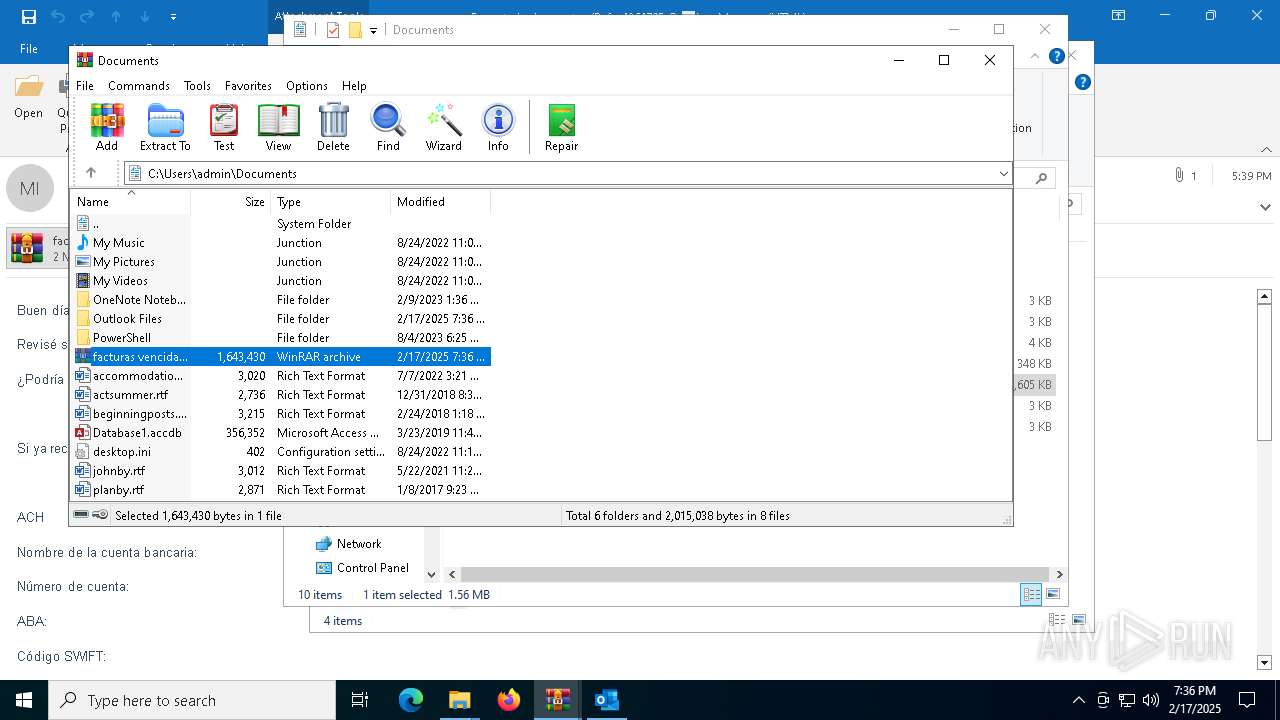Click the Info toolbar icon
Image resolution: width=1280 pixels, height=720 pixels.
(x=498, y=127)
